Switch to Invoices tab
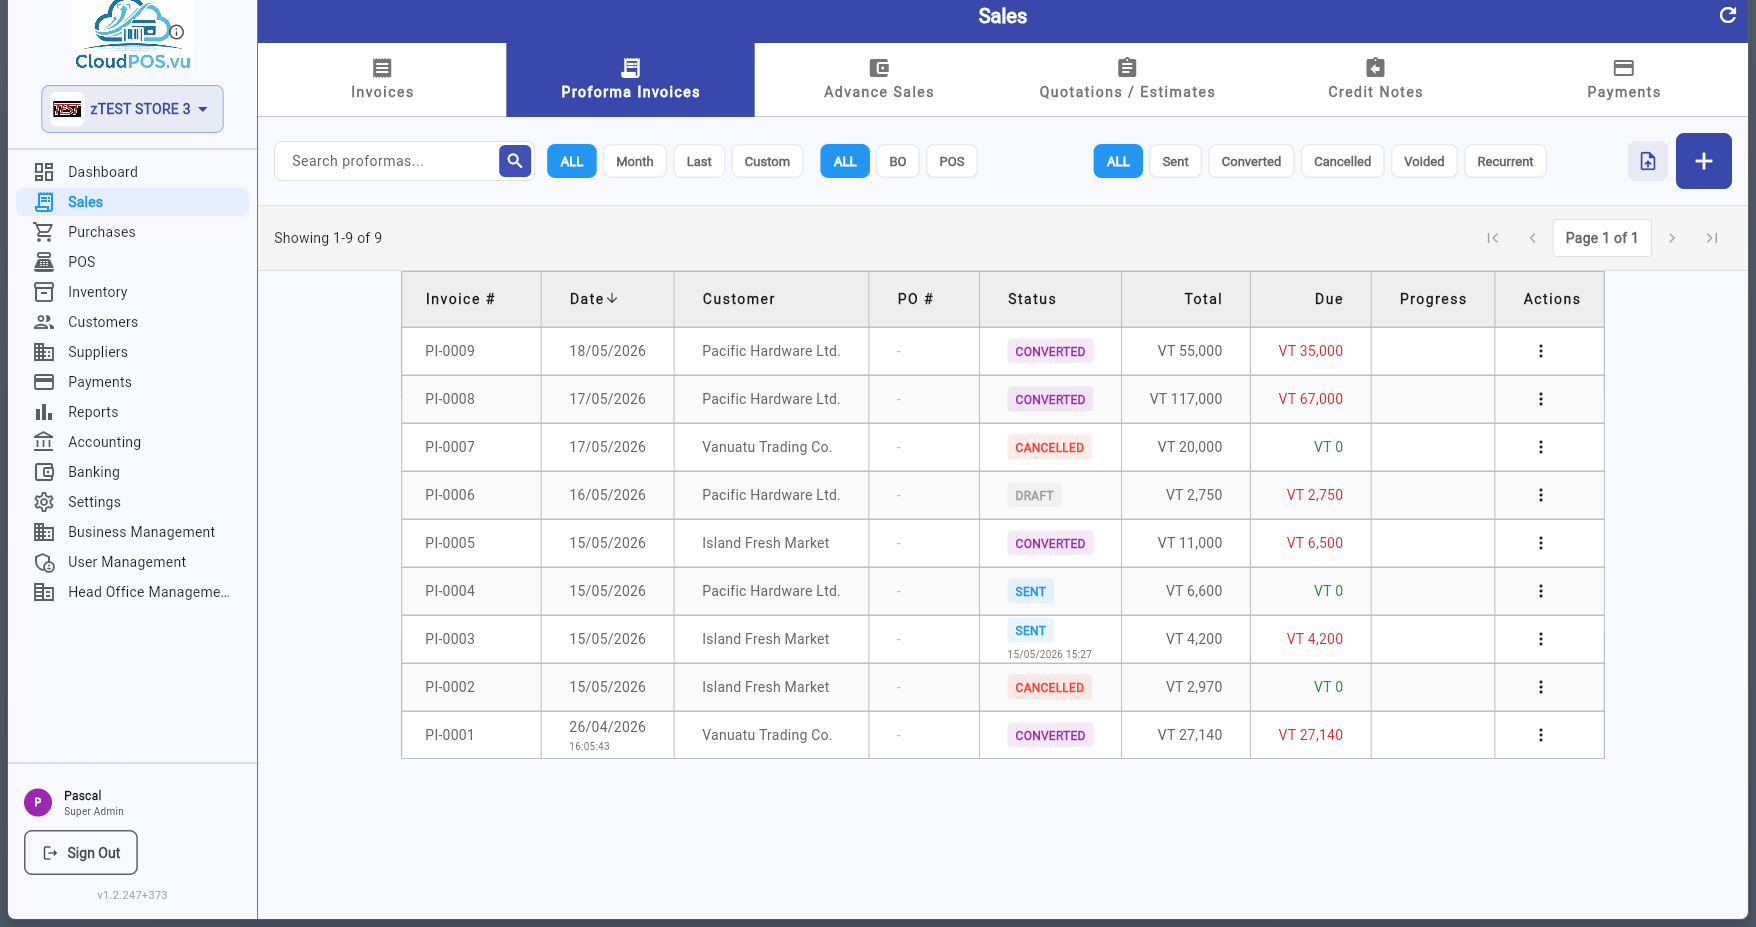Viewport: 1756px width, 927px height. tap(382, 80)
